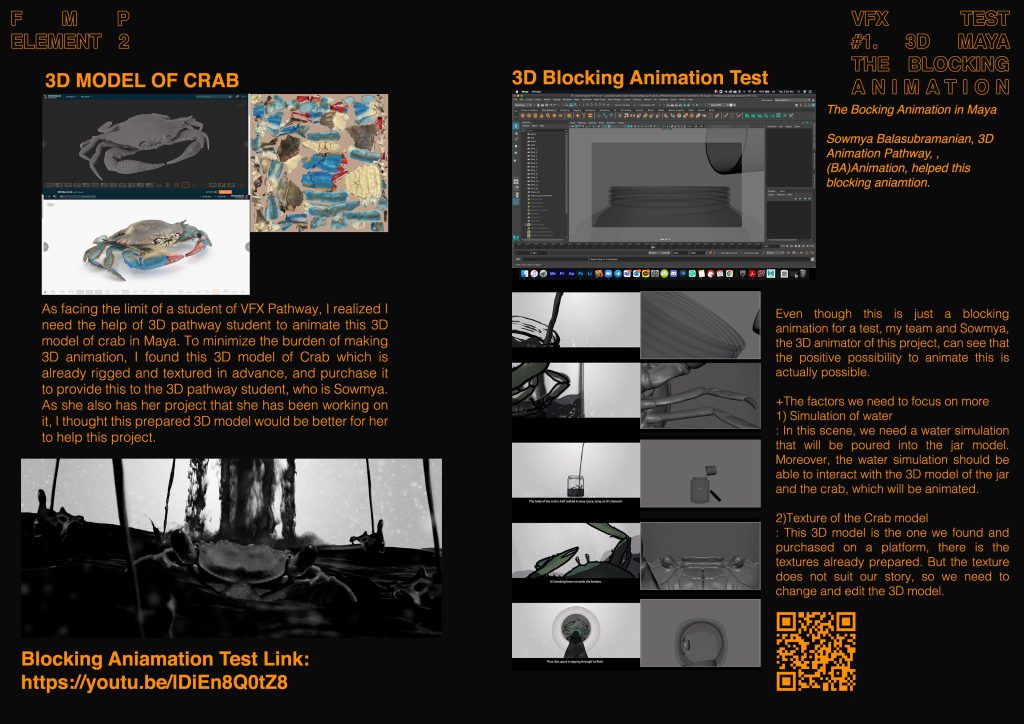1024x724 pixels.
Task: Launch Adobe Media Encoder from the dock
Action: (x=552, y=274)
